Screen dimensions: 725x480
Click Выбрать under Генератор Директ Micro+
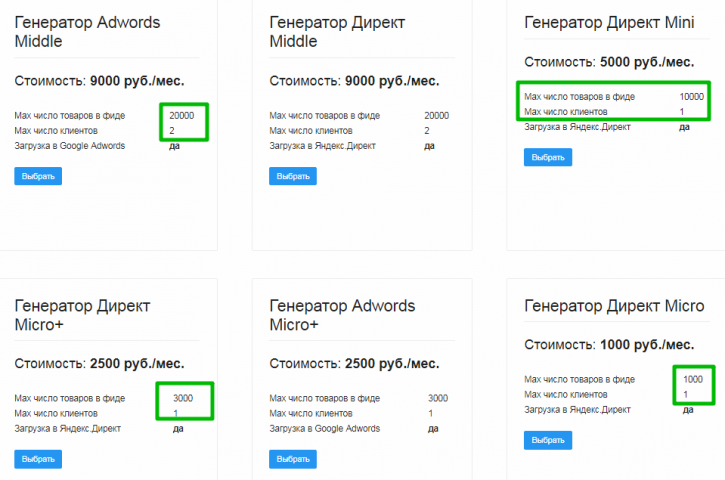coord(38,459)
